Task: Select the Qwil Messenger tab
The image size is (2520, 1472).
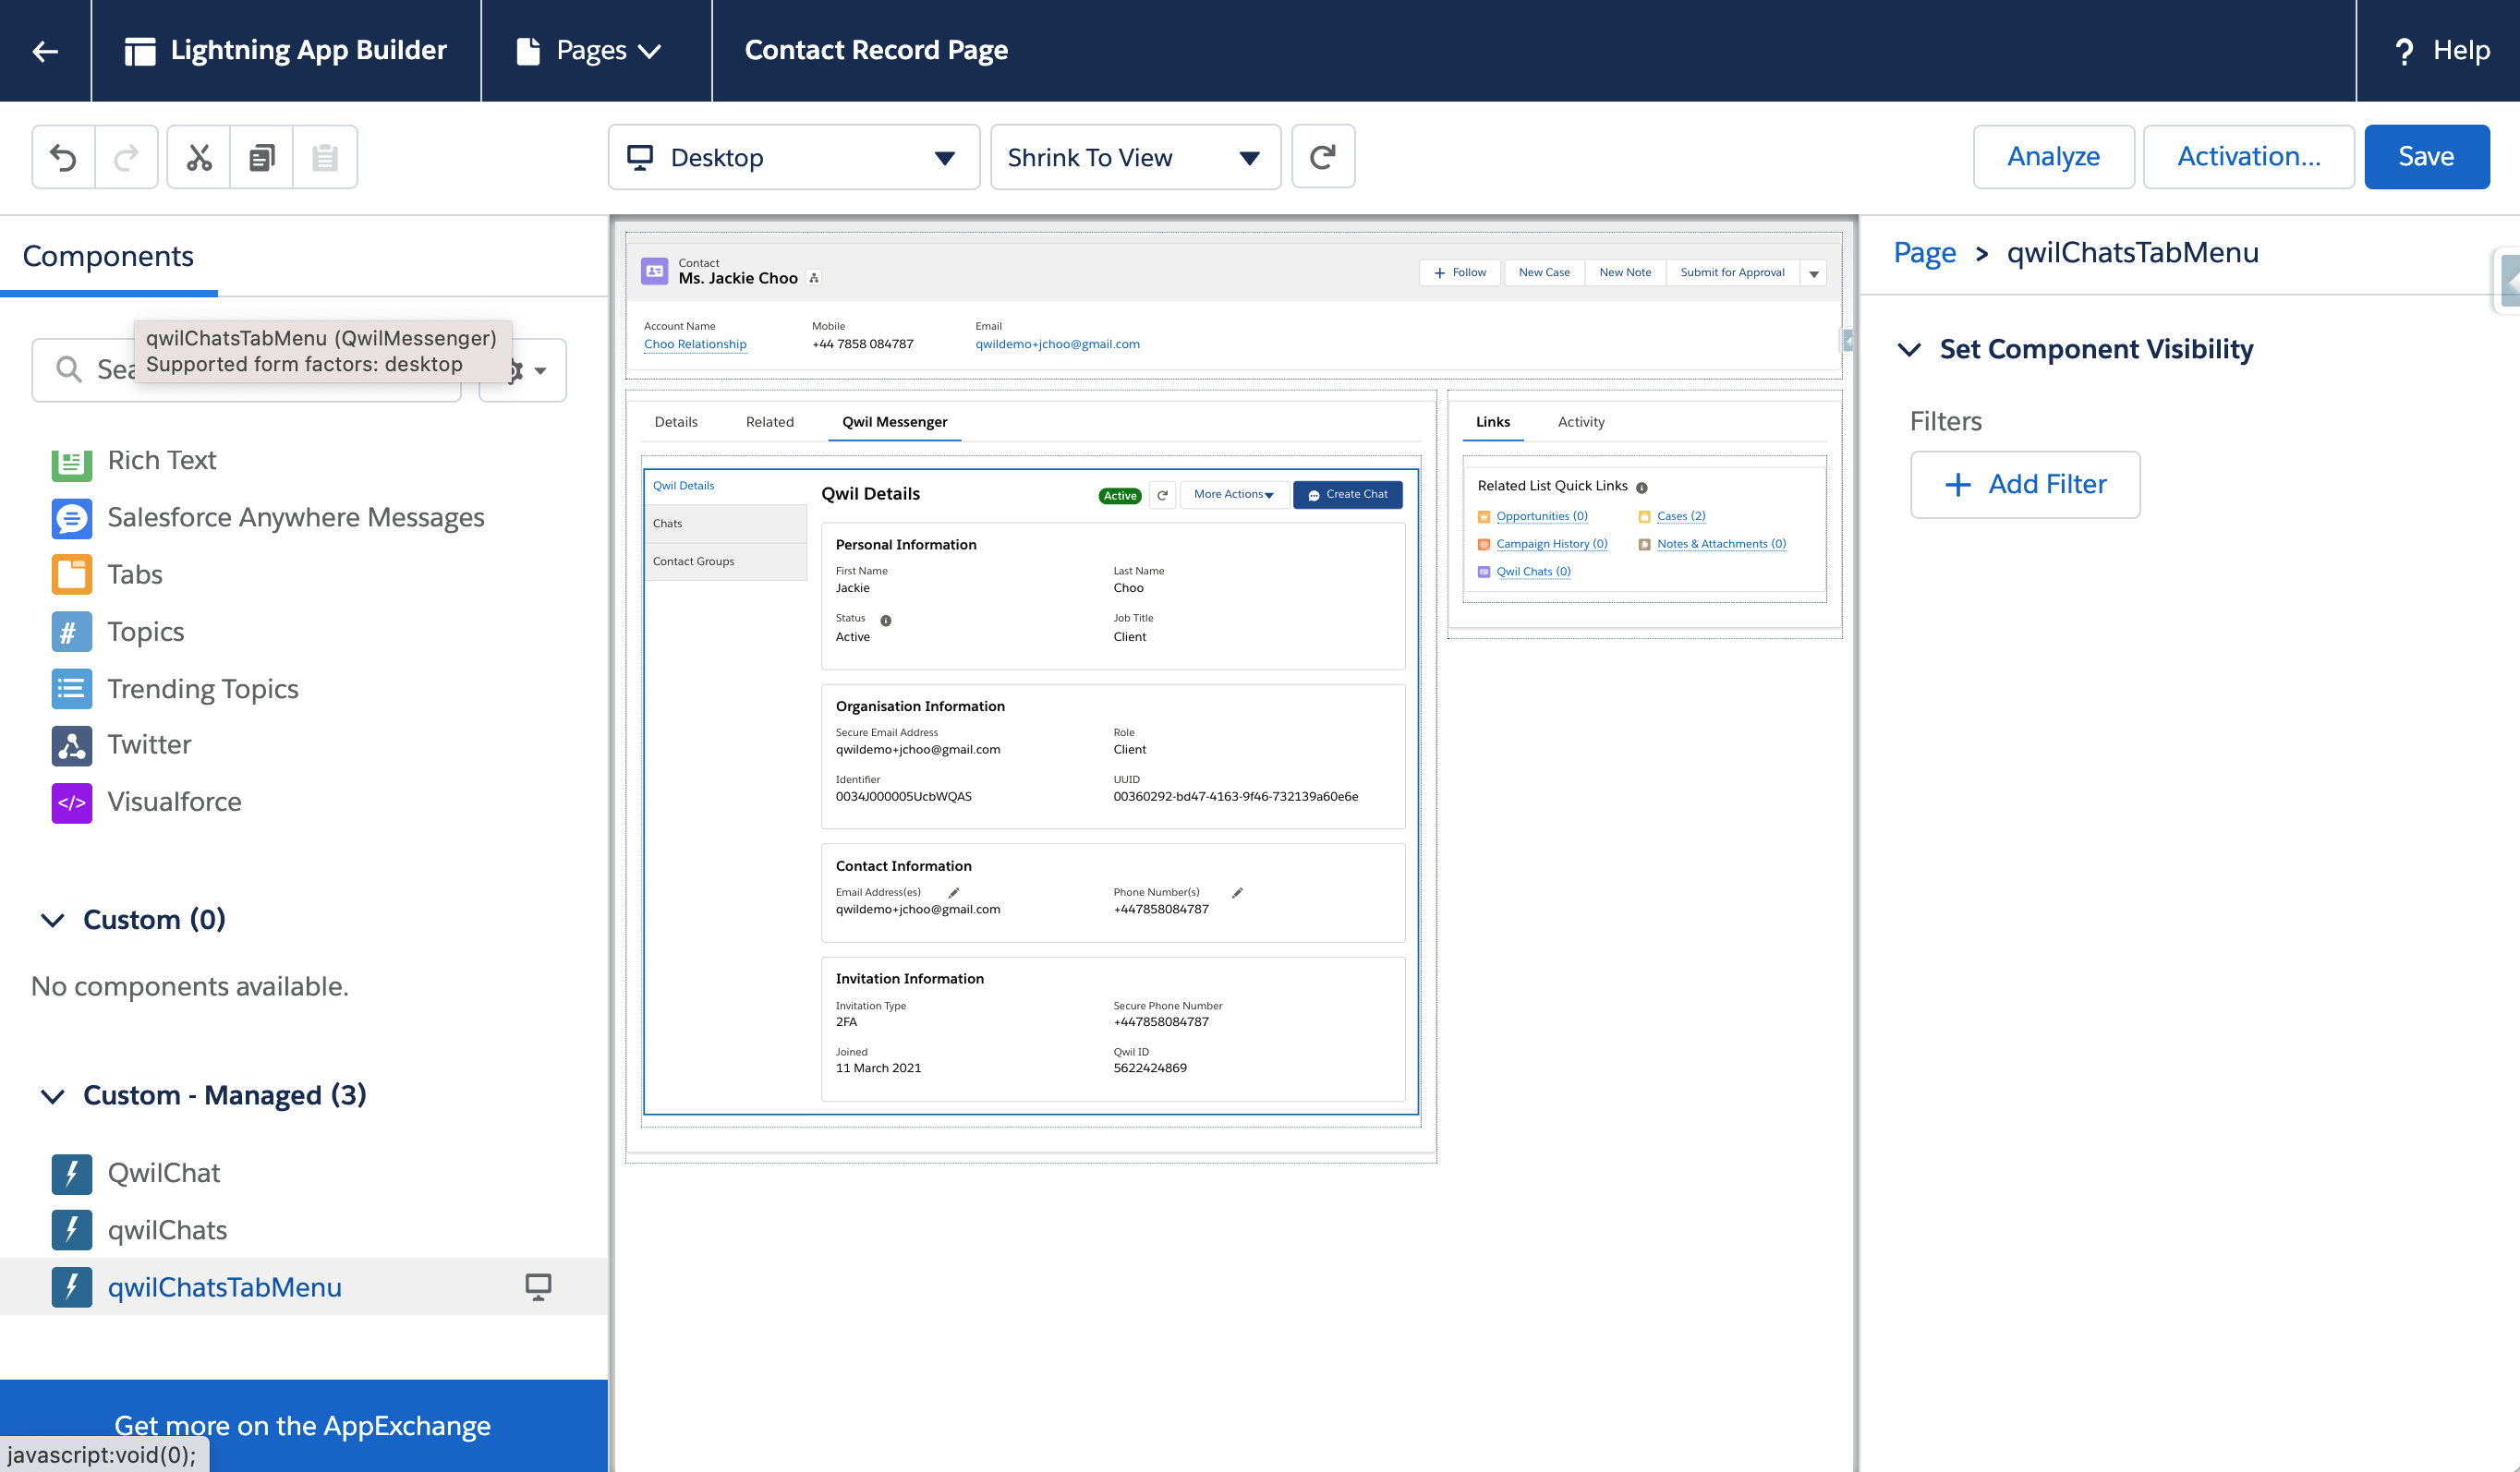Action: [x=895, y=422]
